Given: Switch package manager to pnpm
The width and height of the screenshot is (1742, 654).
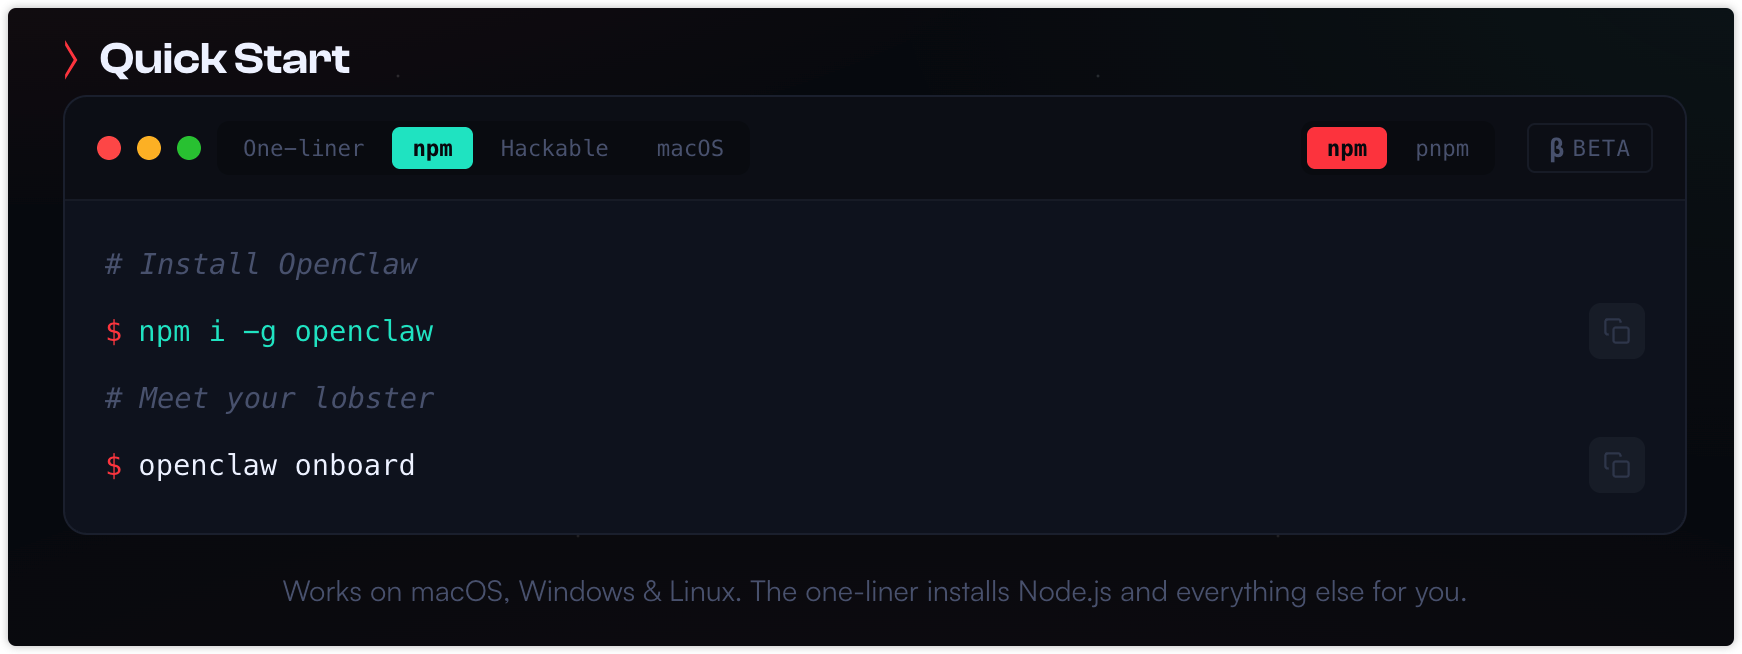Looking at the screenshot, I should (1442, 148).
